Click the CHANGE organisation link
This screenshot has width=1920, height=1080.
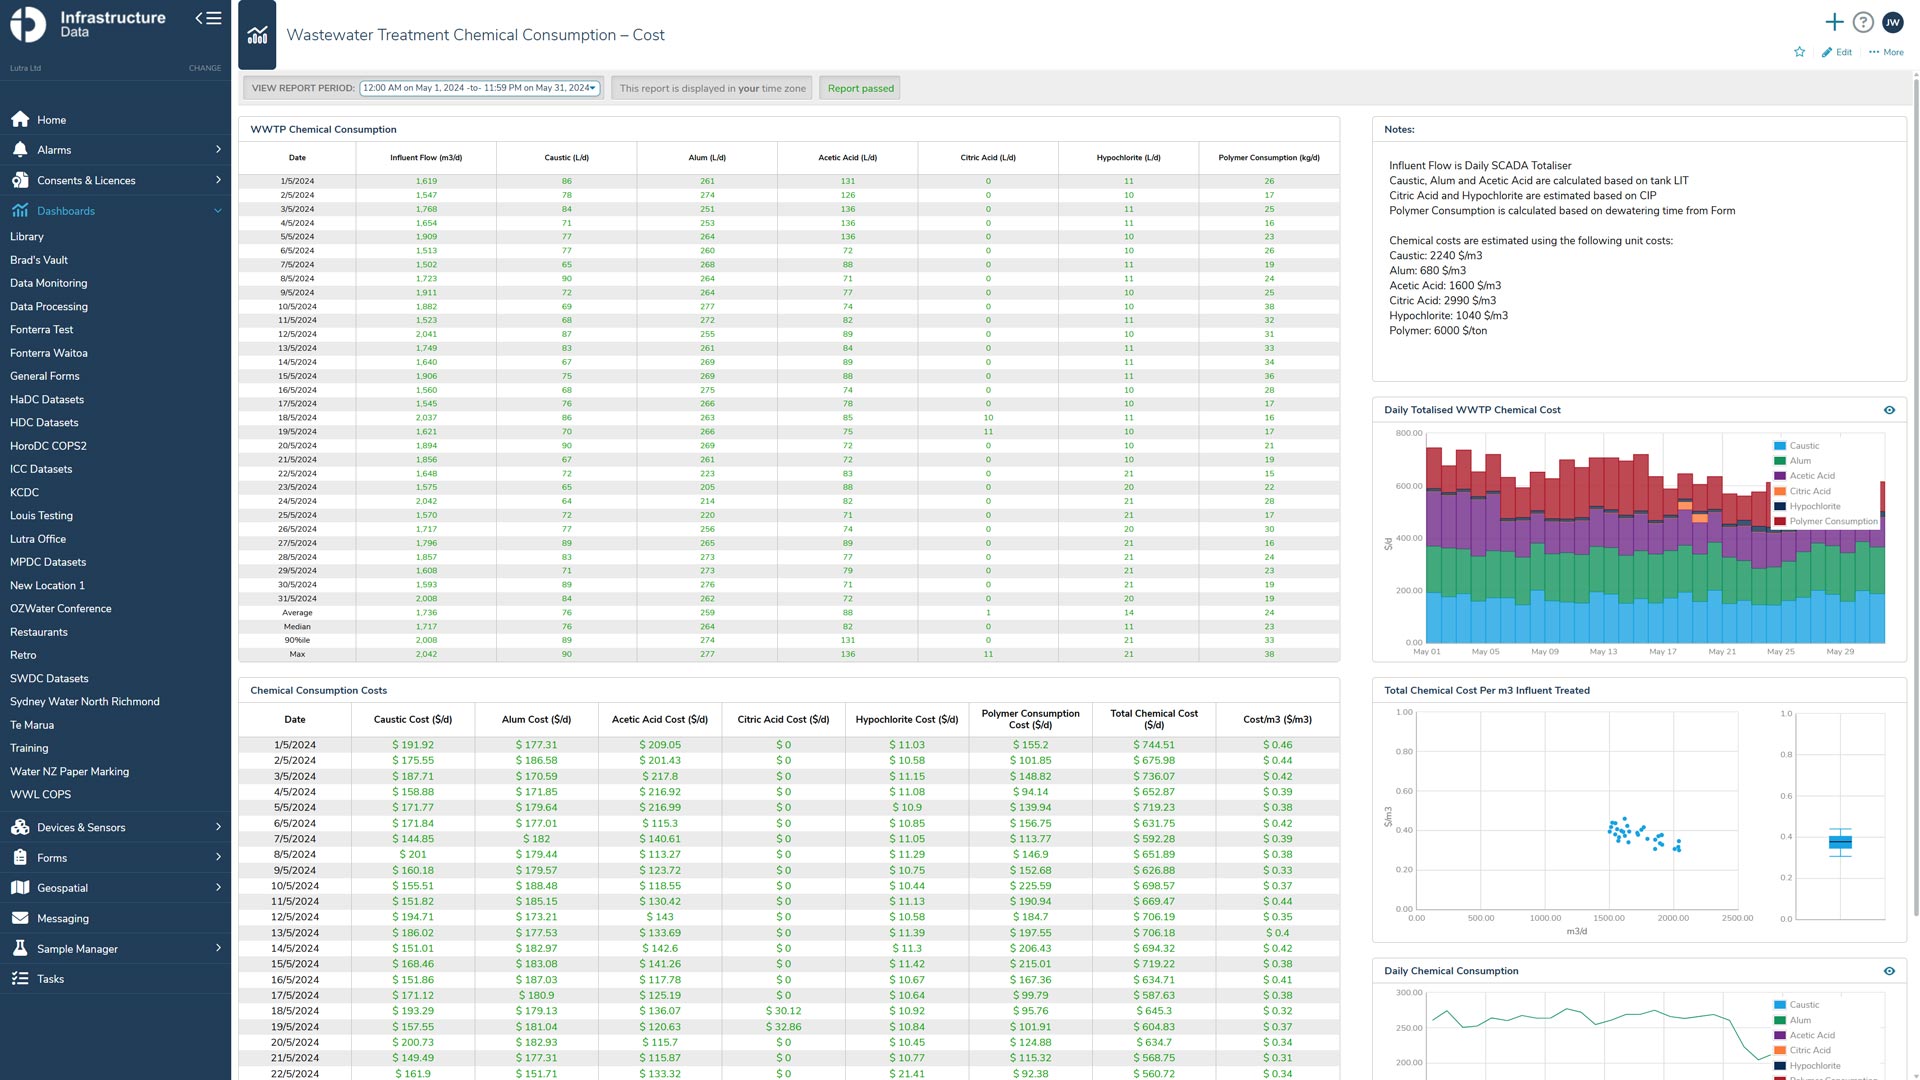pos(205,68)
